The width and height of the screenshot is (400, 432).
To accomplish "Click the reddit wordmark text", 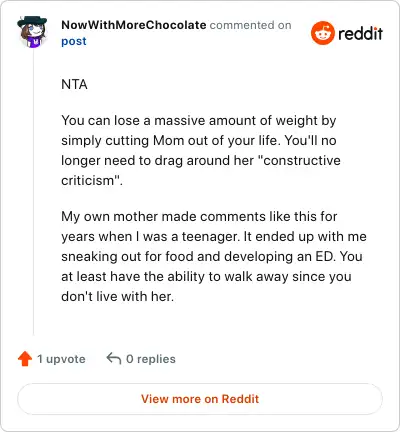I will [360, 33].
